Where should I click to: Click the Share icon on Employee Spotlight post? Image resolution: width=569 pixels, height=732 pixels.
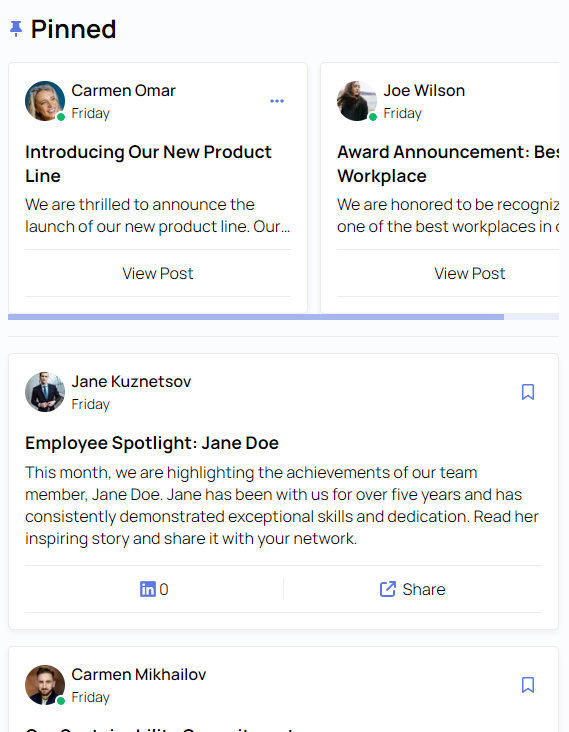click(x=387, y=589)
